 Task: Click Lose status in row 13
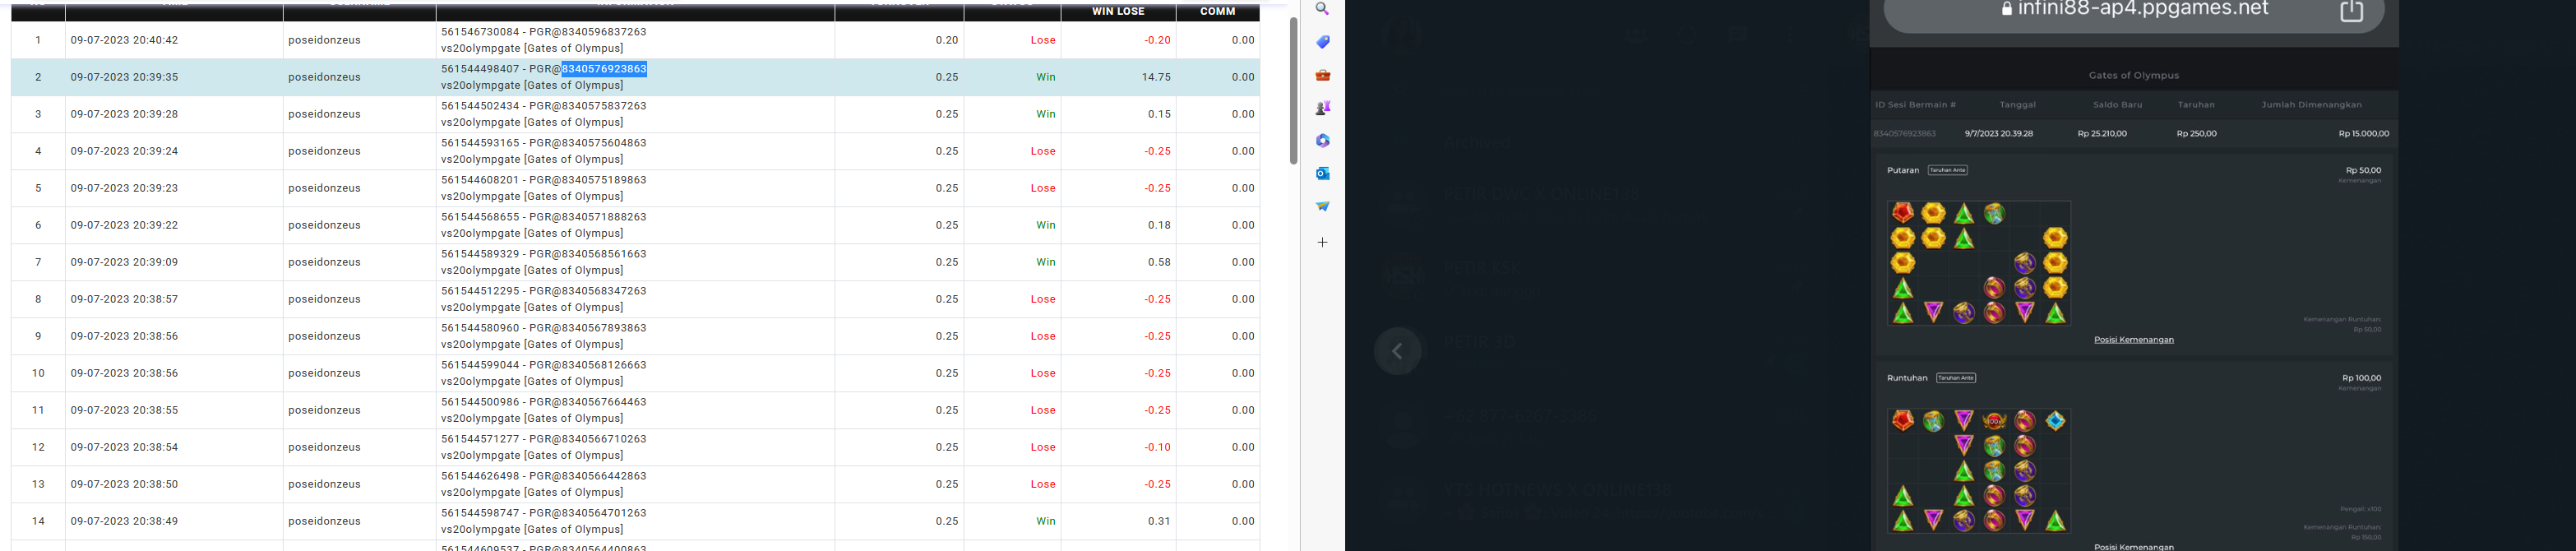click(x=1043, y=484)
